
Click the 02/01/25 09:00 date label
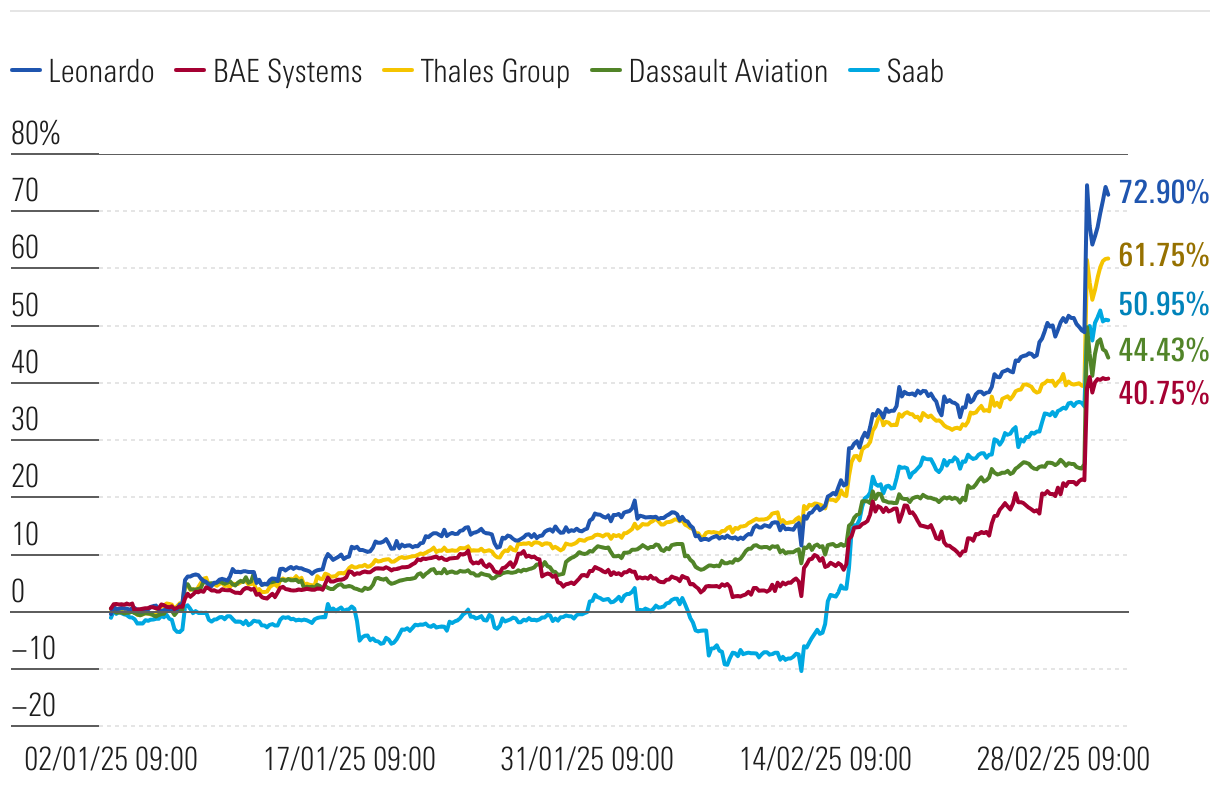coord(110,760)
